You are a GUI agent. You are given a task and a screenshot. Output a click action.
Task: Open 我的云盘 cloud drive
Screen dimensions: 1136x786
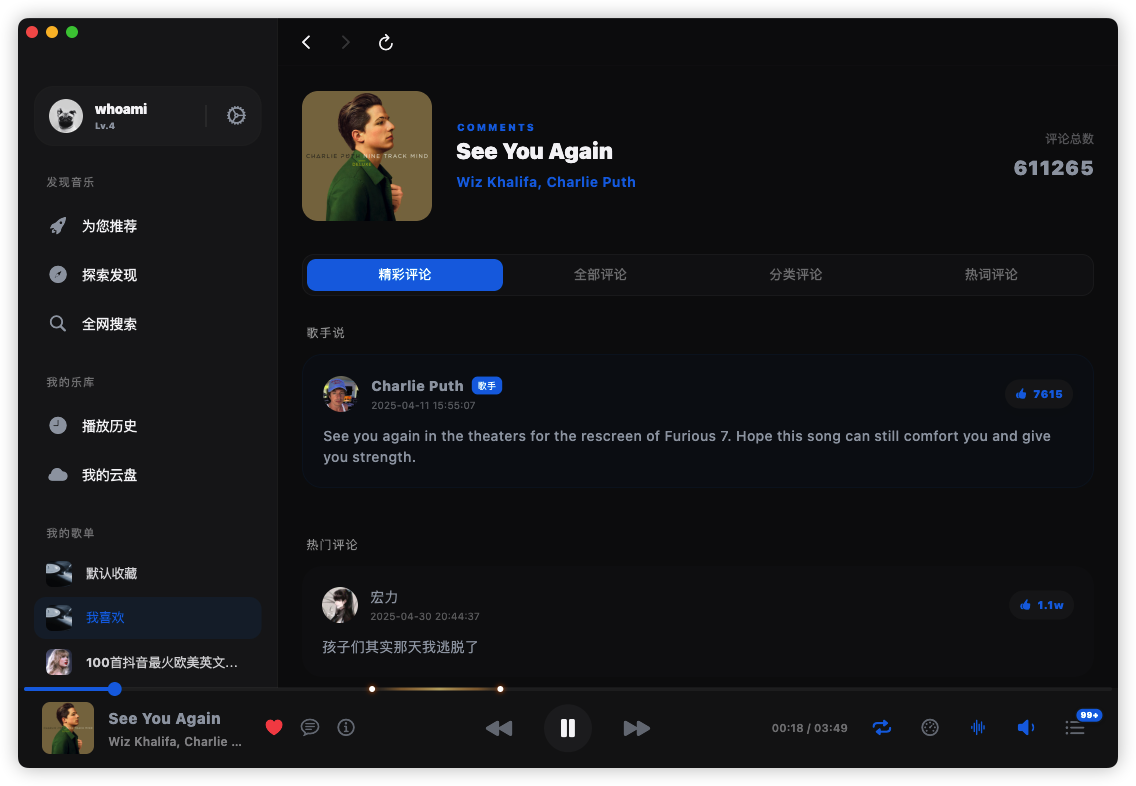(148, 475)
